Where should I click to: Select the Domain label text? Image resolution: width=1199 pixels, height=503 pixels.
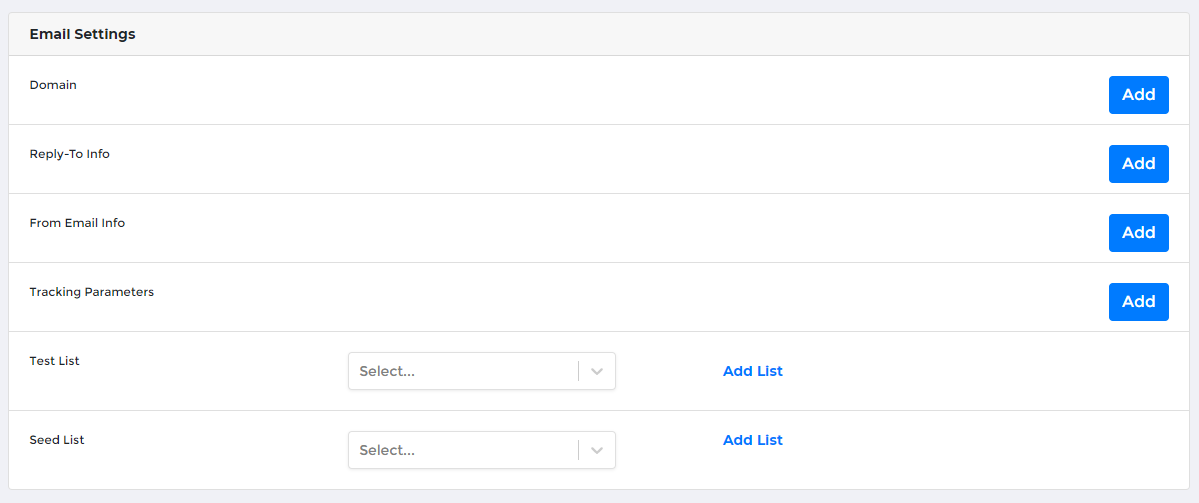pyautogui.click(x=53, y=85)
